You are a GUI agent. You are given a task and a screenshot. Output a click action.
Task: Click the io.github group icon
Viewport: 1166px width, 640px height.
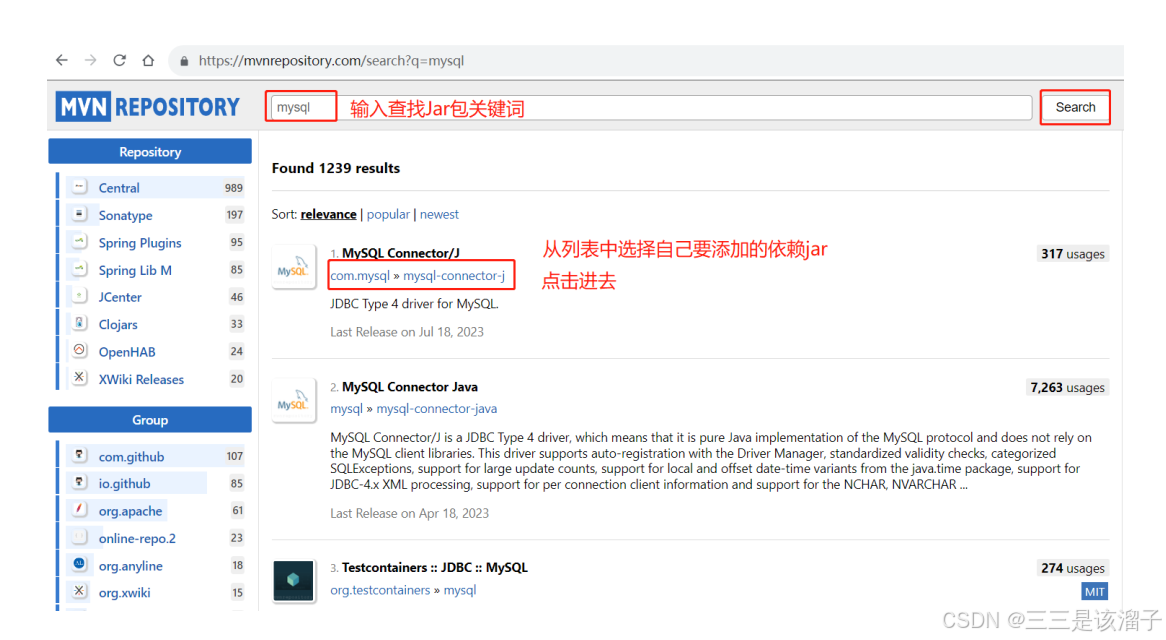(x=80, y=482)
